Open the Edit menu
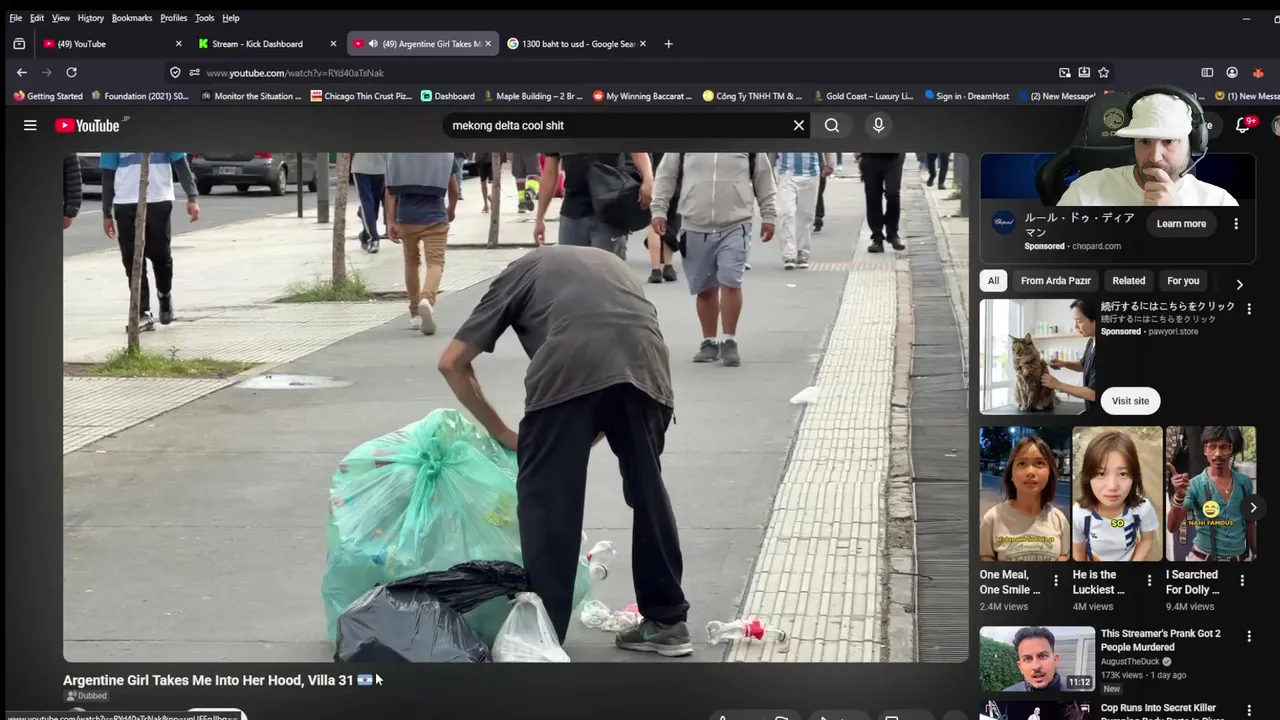Screen dimensions: 1280x720 point(37,18)
